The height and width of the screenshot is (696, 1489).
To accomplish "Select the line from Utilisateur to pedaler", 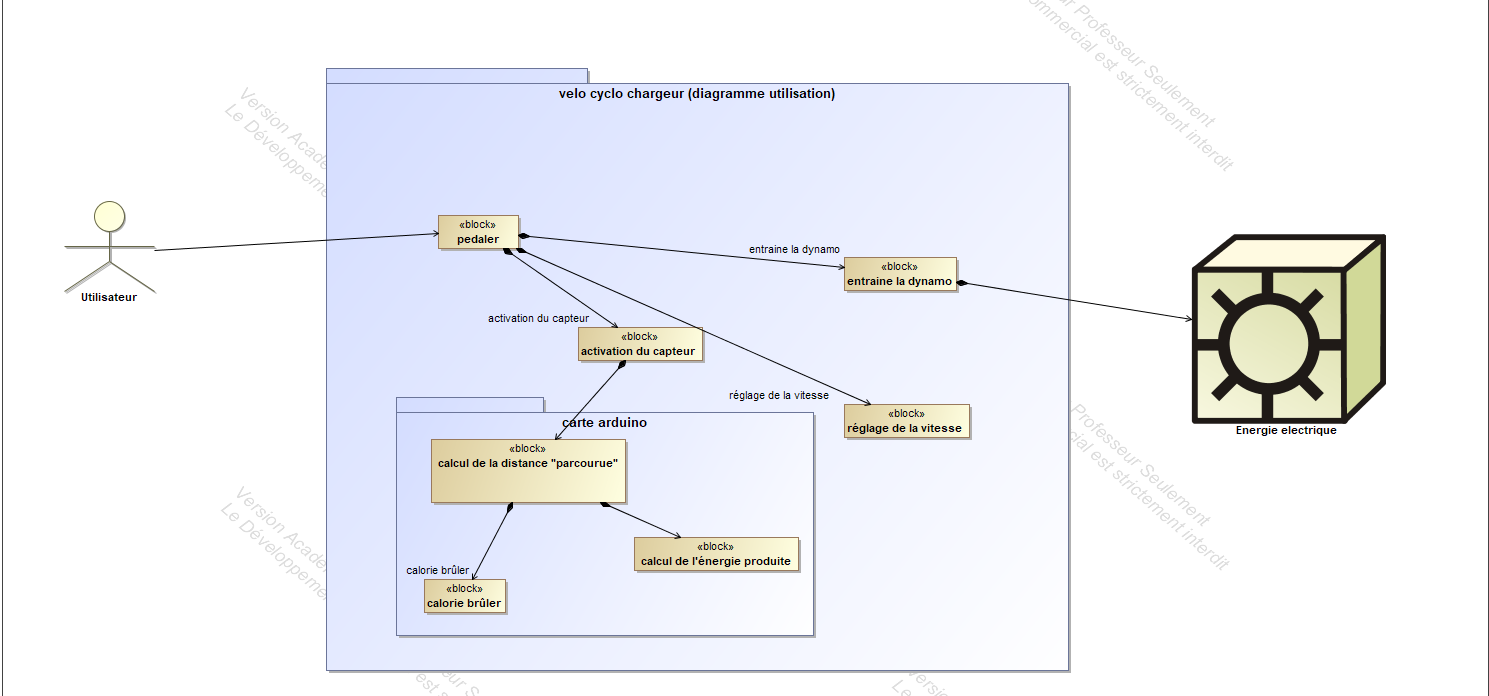I will point(300,242).
